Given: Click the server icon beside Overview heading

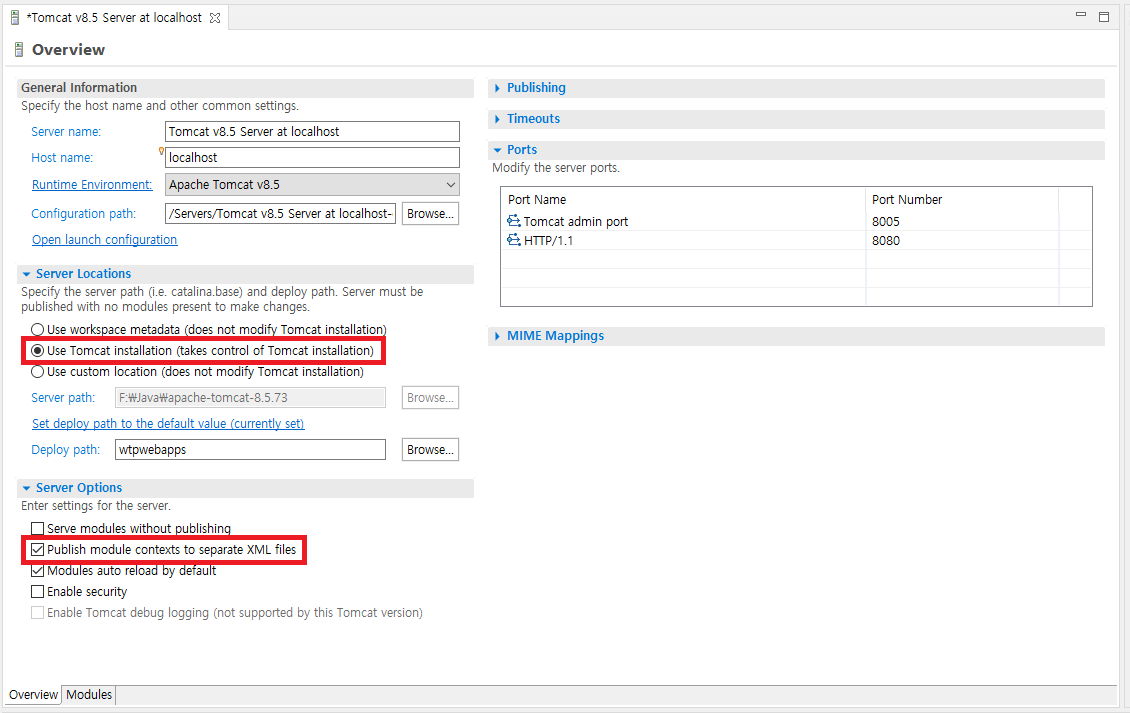Looking at the screenshot, I should (x=19, y=50).
